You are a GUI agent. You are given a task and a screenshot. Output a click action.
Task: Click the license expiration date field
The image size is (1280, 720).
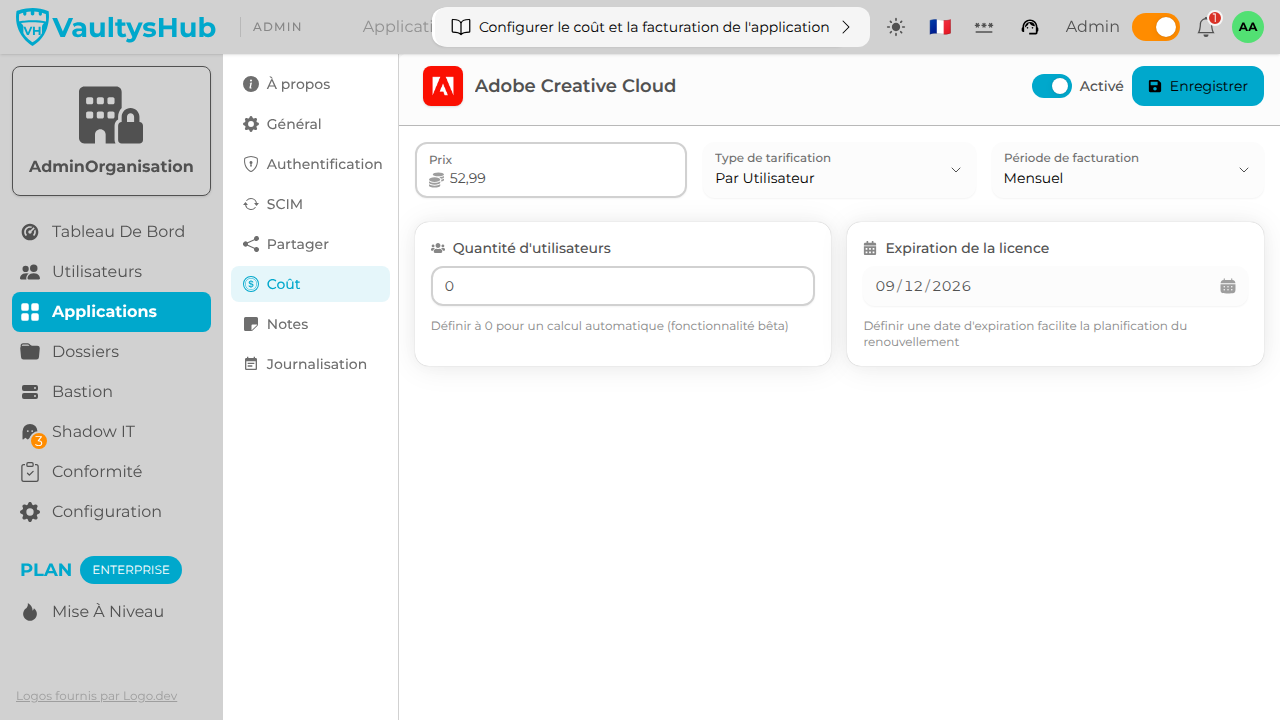1055,286
